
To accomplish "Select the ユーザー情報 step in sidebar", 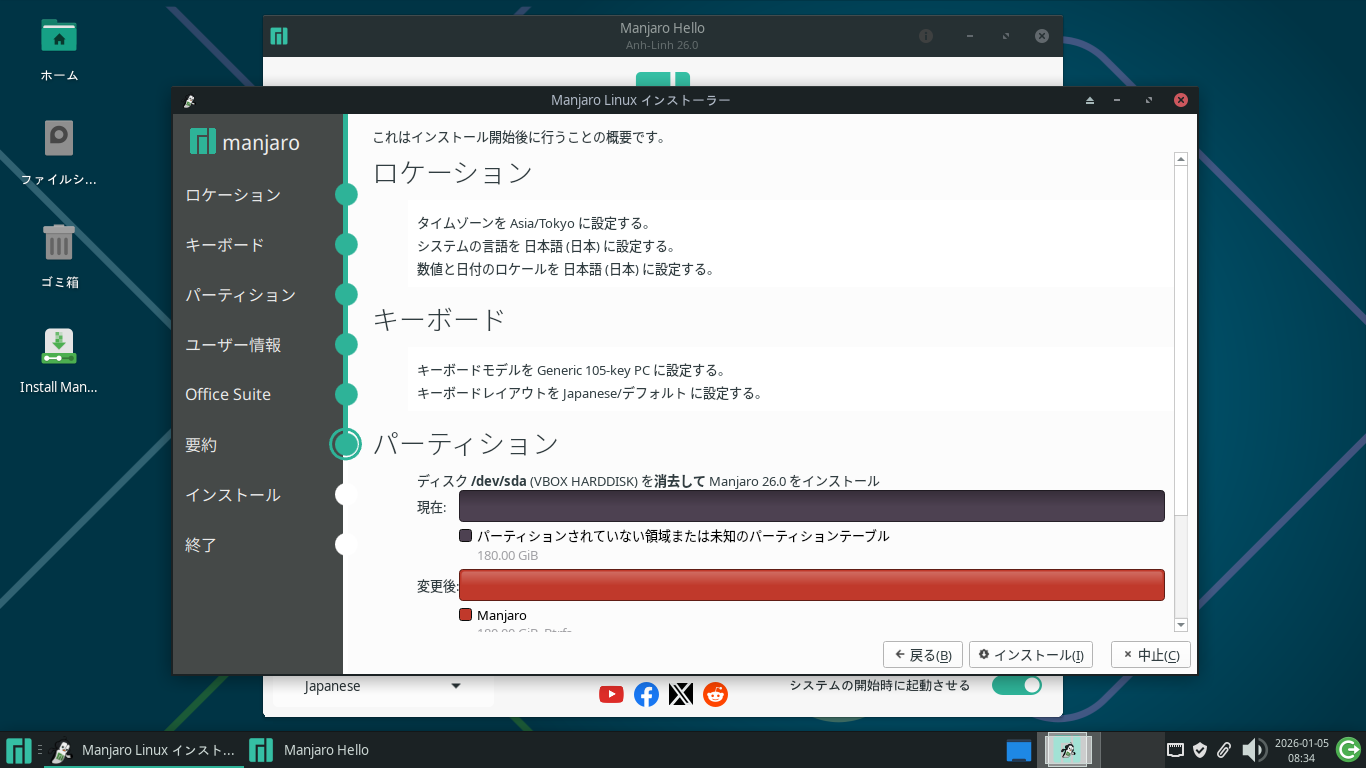I will click(233, 345).
